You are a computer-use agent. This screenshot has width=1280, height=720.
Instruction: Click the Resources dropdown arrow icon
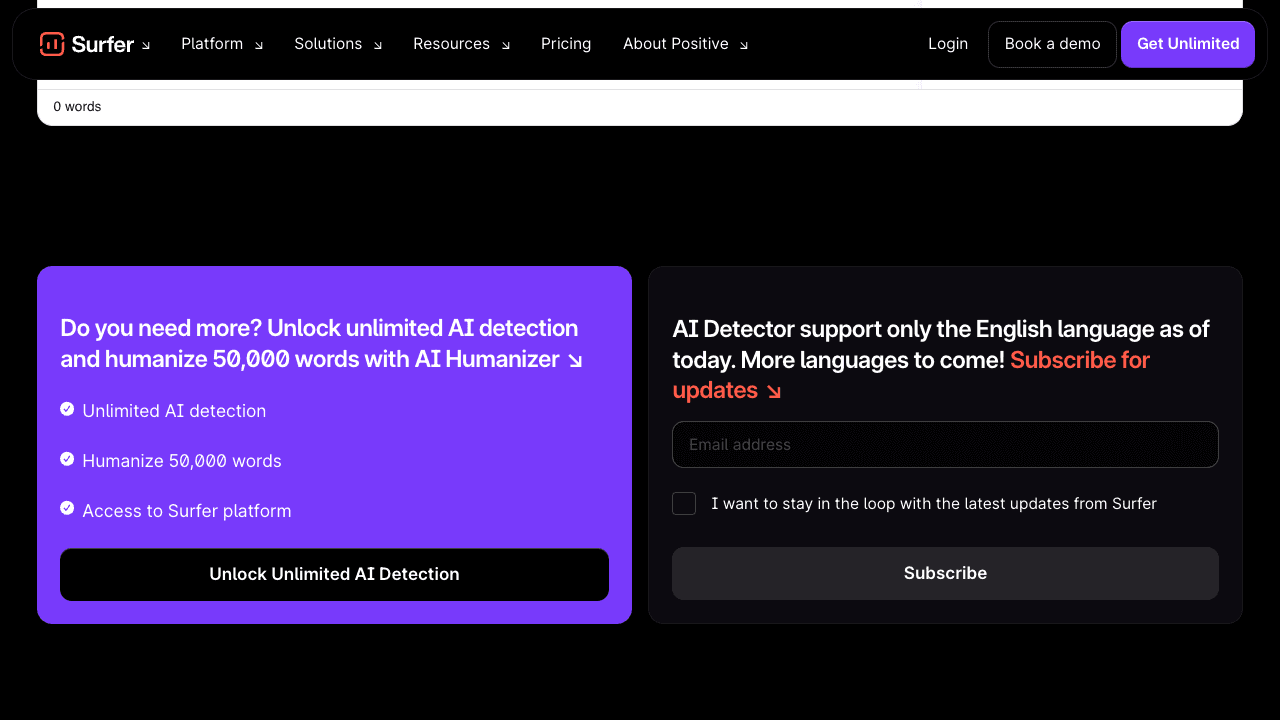click(506, 45)
